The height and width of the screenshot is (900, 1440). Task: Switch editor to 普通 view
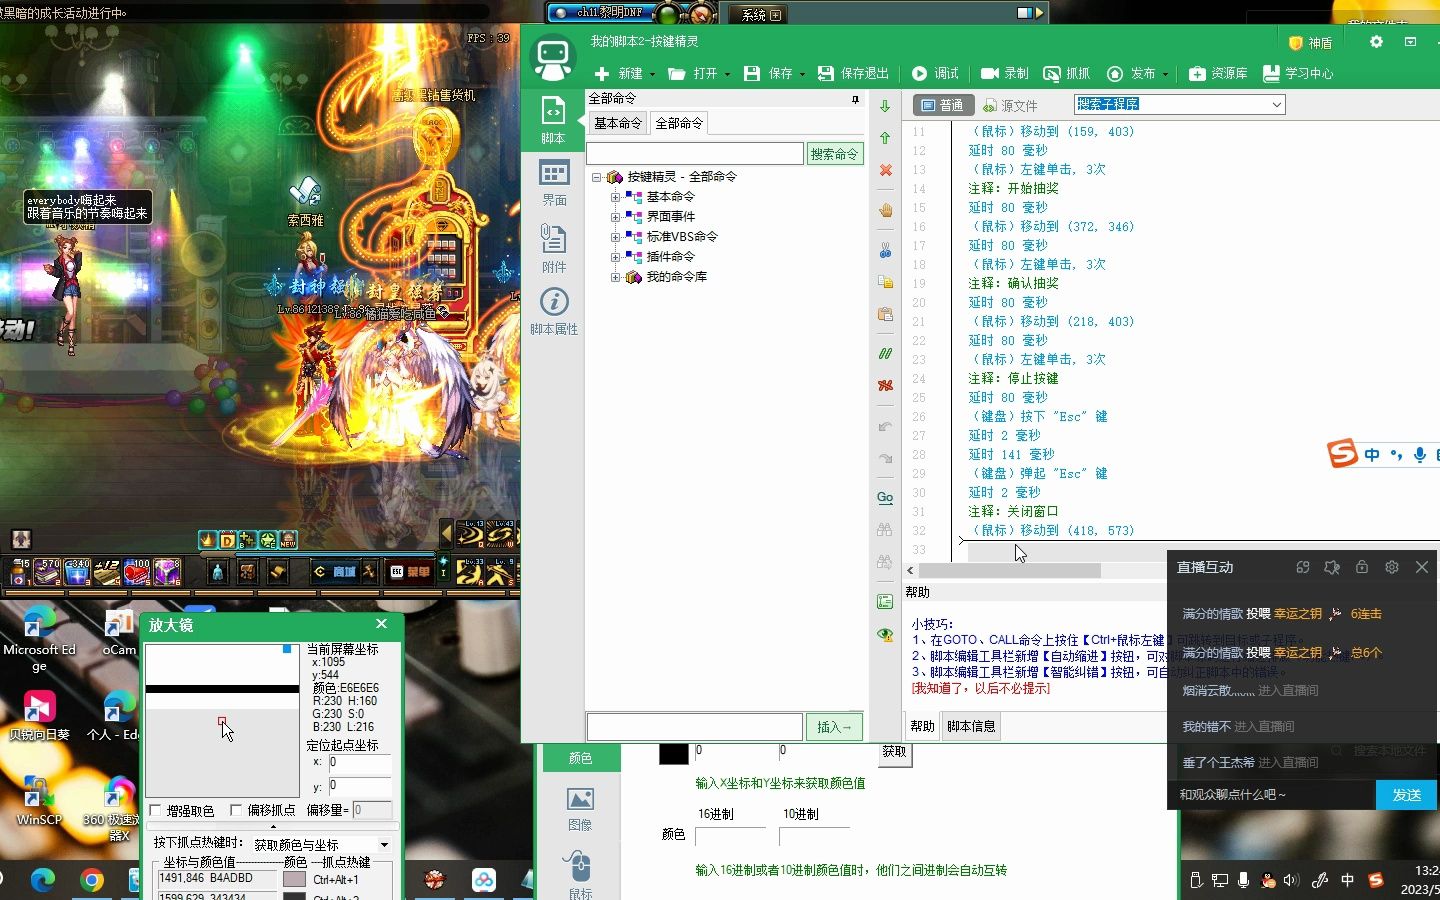[942, 105]
